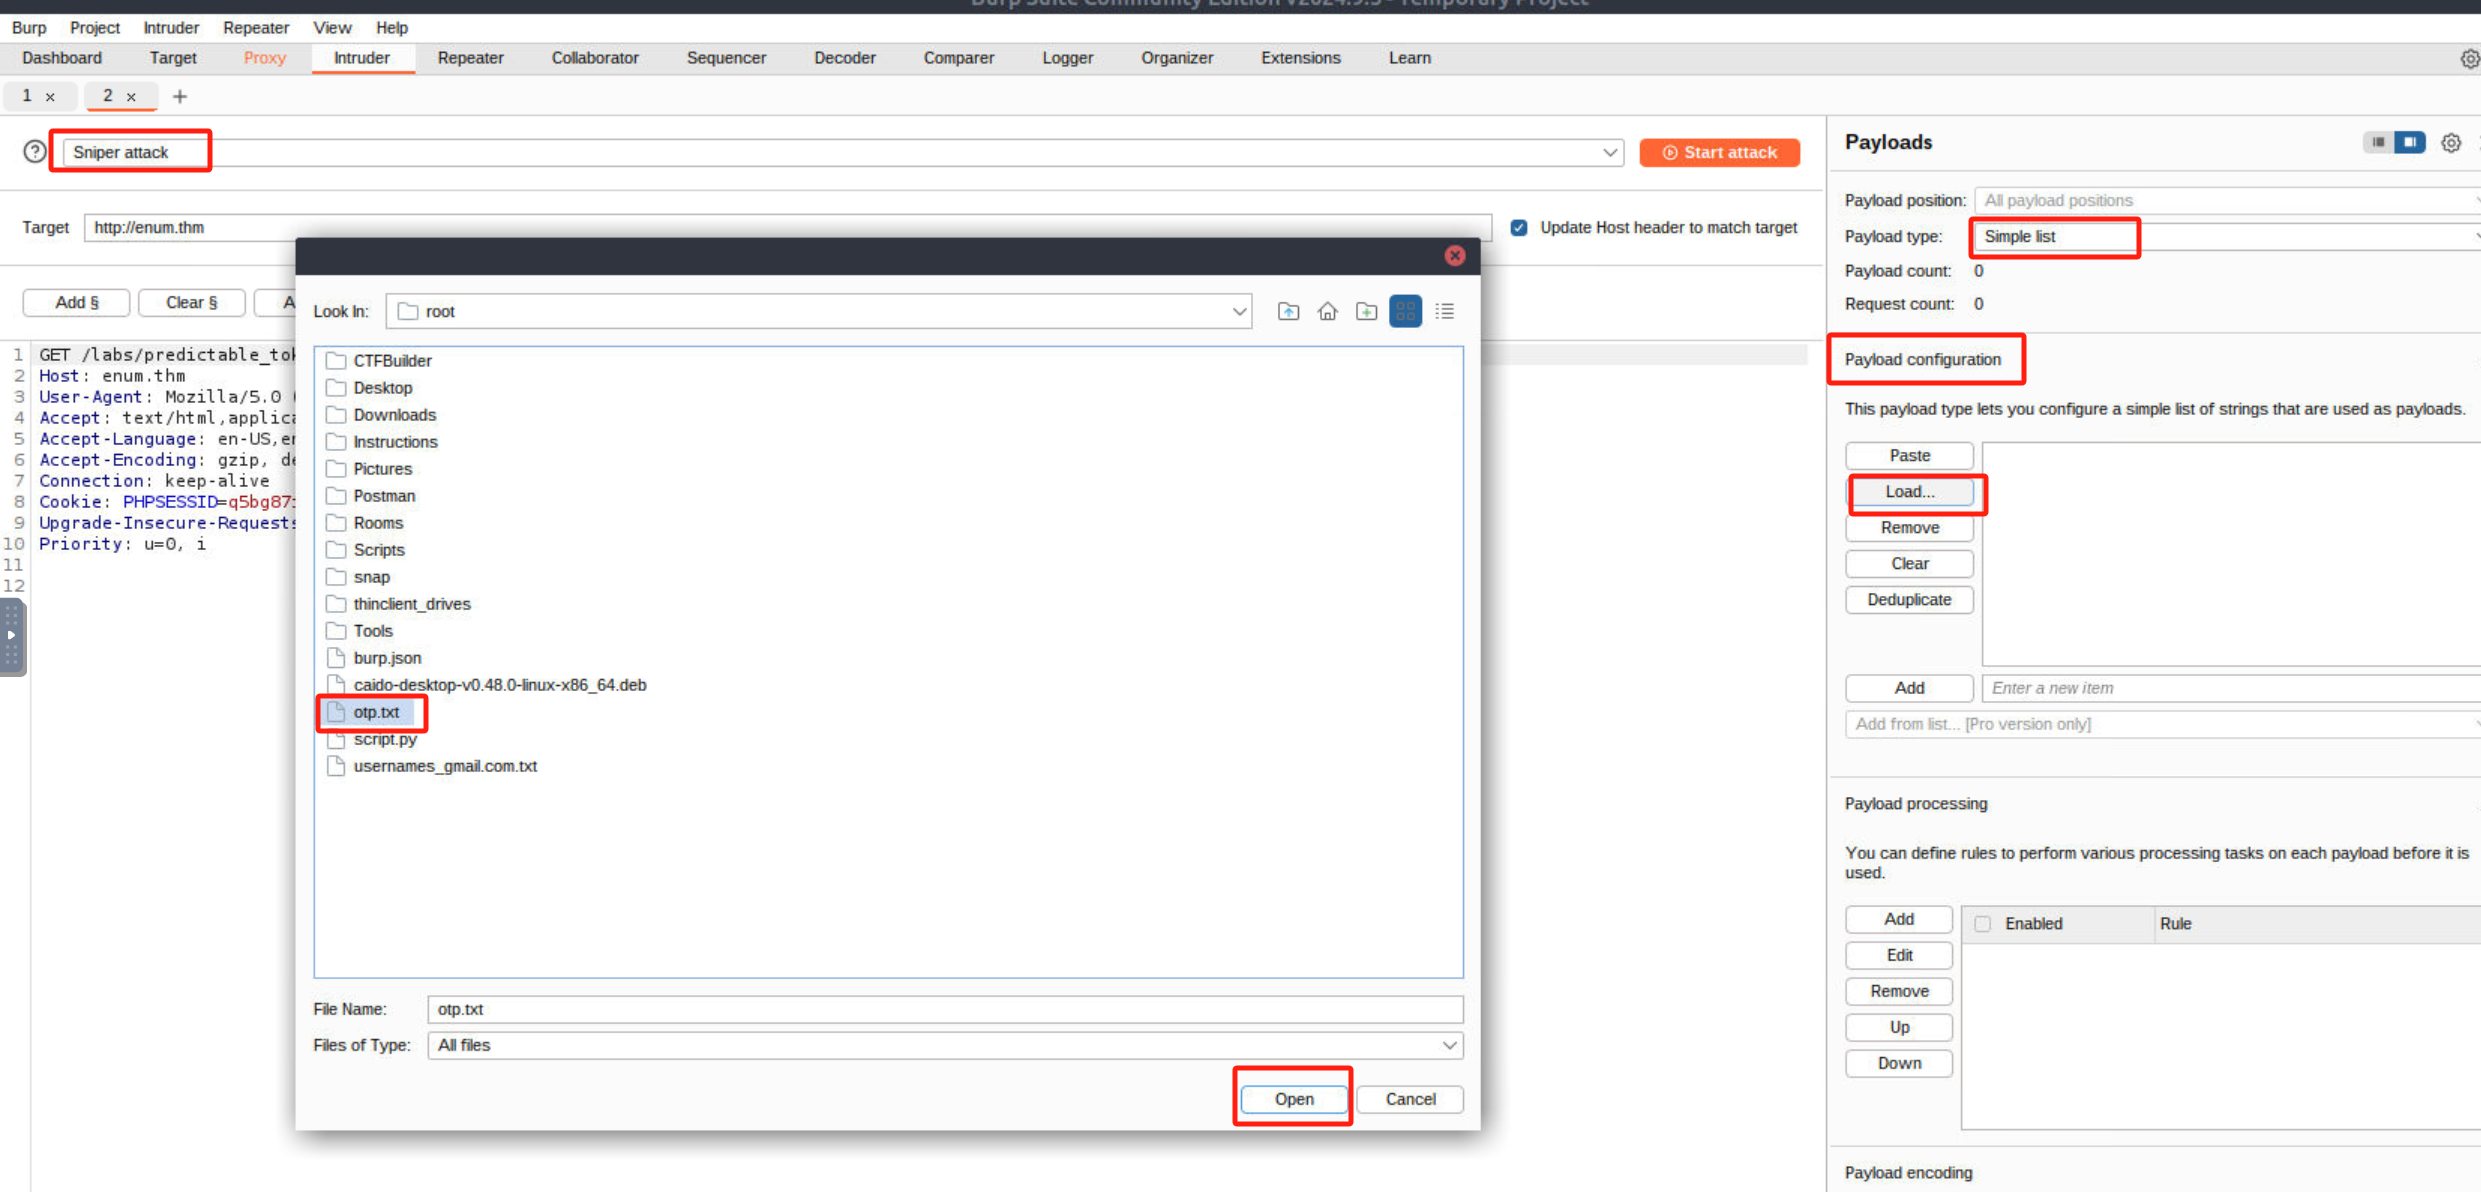
Task: Click the File Name input field
Action: click(944, 1009)
